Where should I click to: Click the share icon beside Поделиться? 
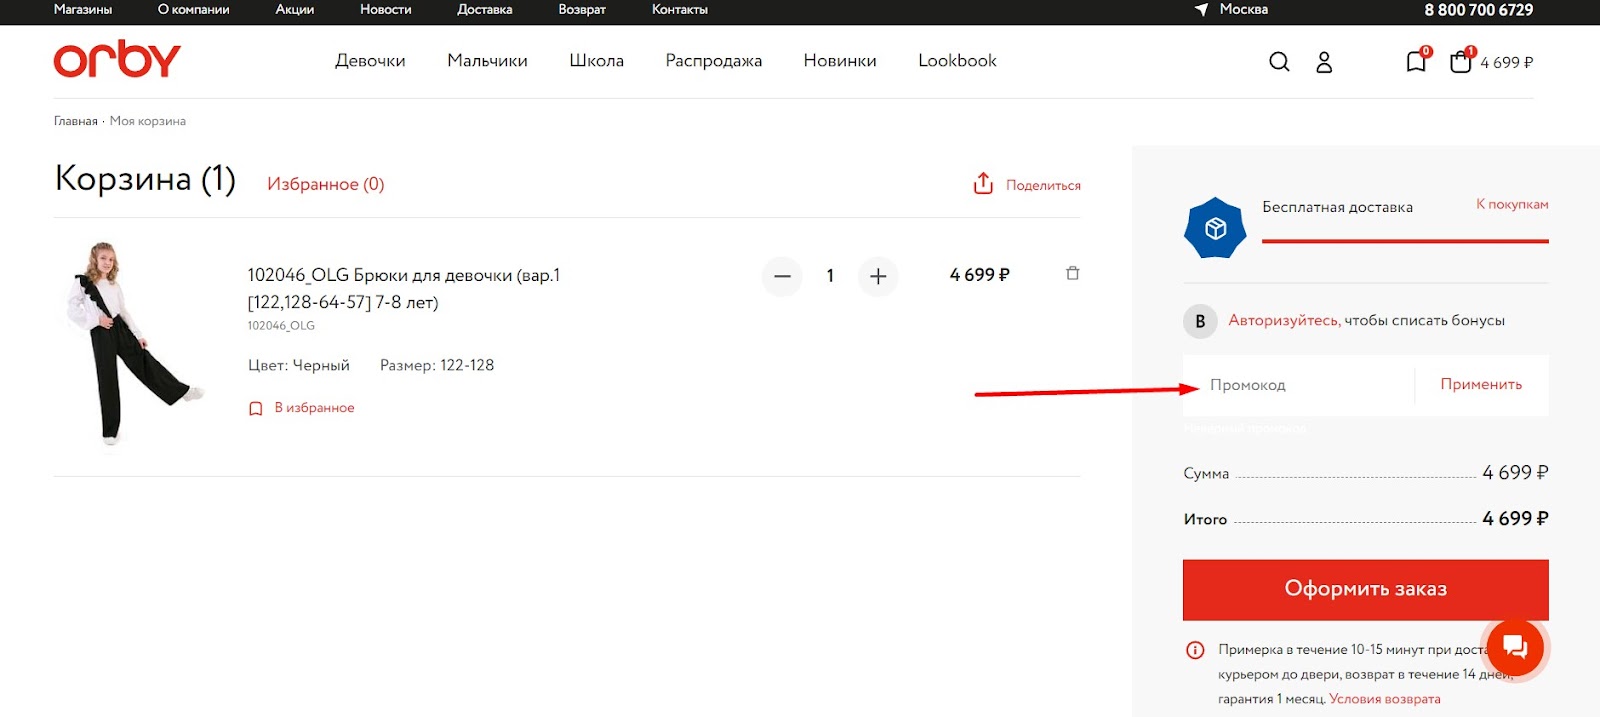[983, 184]
